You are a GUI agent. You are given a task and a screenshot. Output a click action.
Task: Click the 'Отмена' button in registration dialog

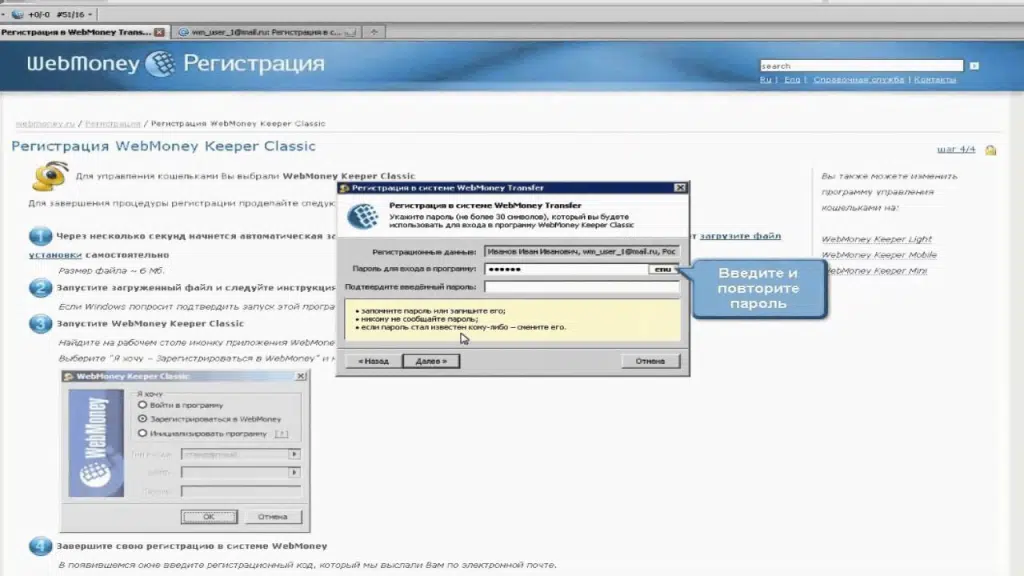(x=650, y=361)
